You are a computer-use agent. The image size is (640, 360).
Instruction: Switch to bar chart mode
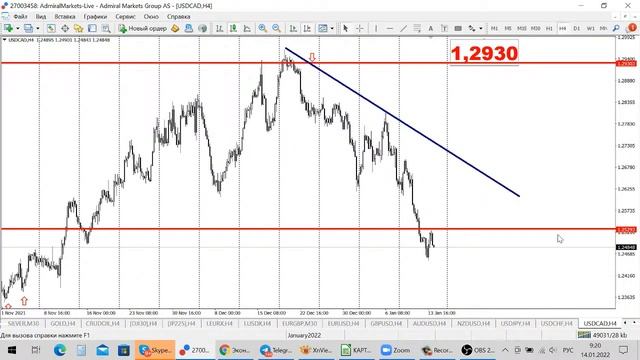[220, 28]
